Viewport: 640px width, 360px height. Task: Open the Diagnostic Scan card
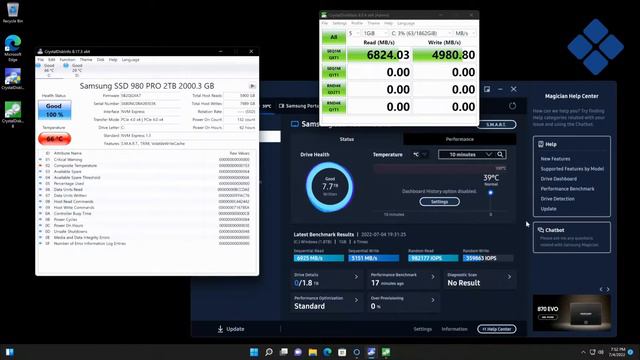[480, 280]
